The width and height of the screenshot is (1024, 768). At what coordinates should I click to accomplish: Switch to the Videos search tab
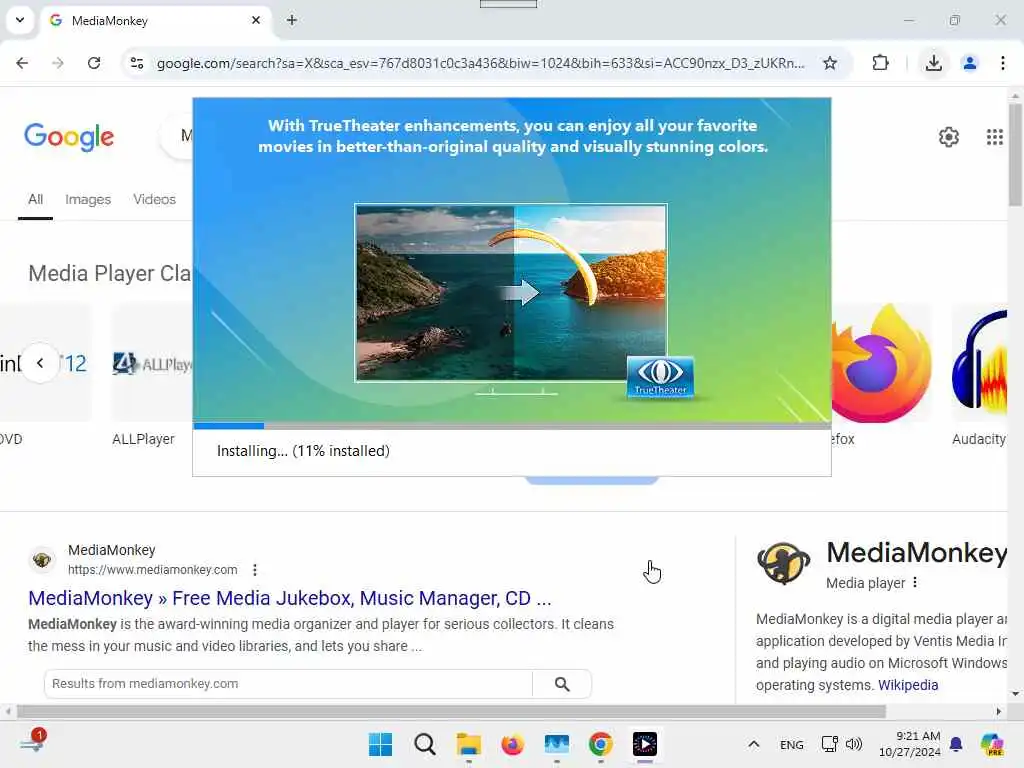(155, 199)
